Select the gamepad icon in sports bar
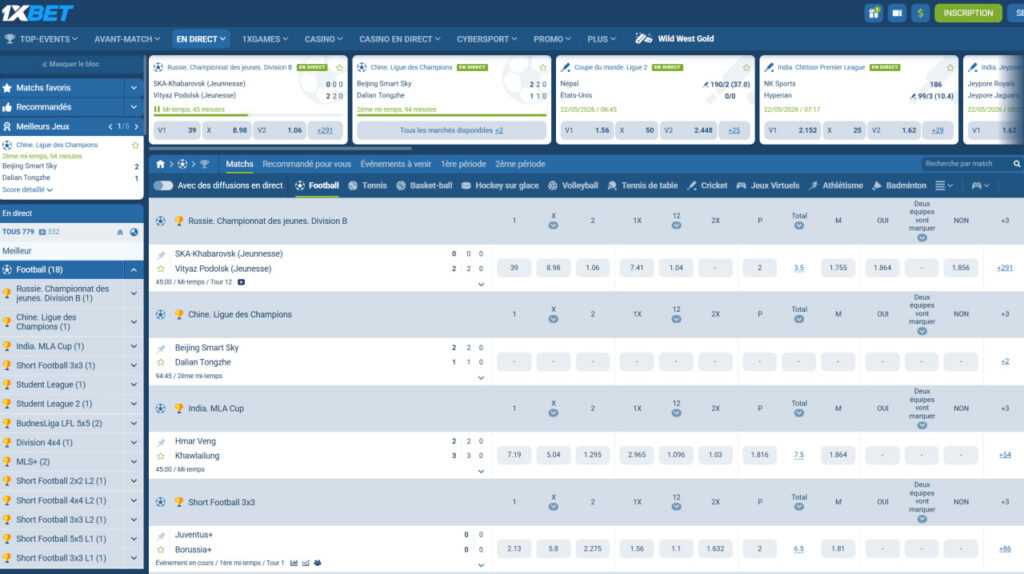The height and width of the screenshot is (574, 1024). tap(976, 186)
